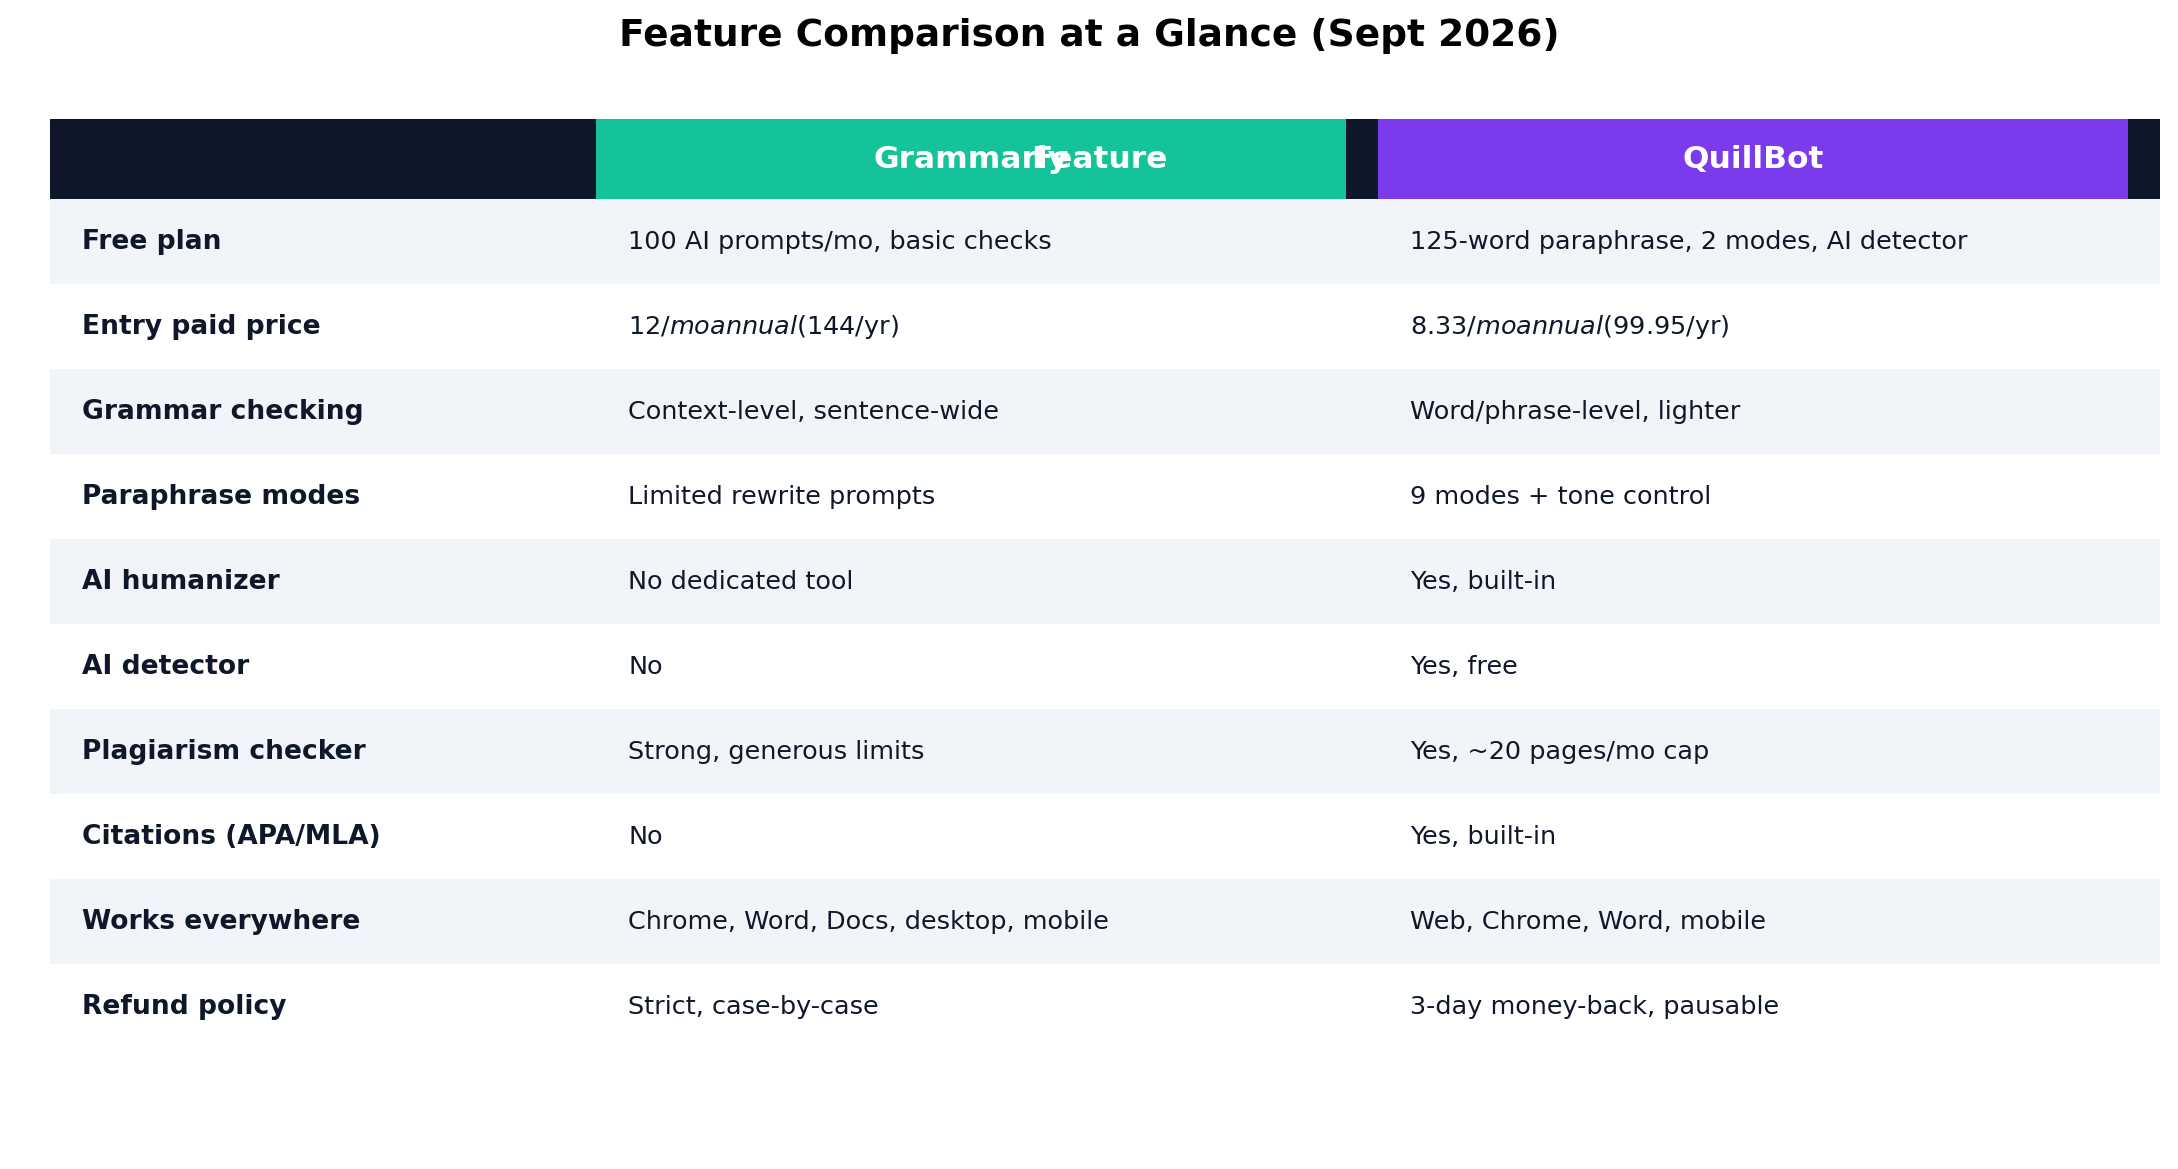Click the 'Citations (APA/MLA)' row label
This screenshot has height=1169, width=2178.
pyautogui.click(x=231, y=836)
